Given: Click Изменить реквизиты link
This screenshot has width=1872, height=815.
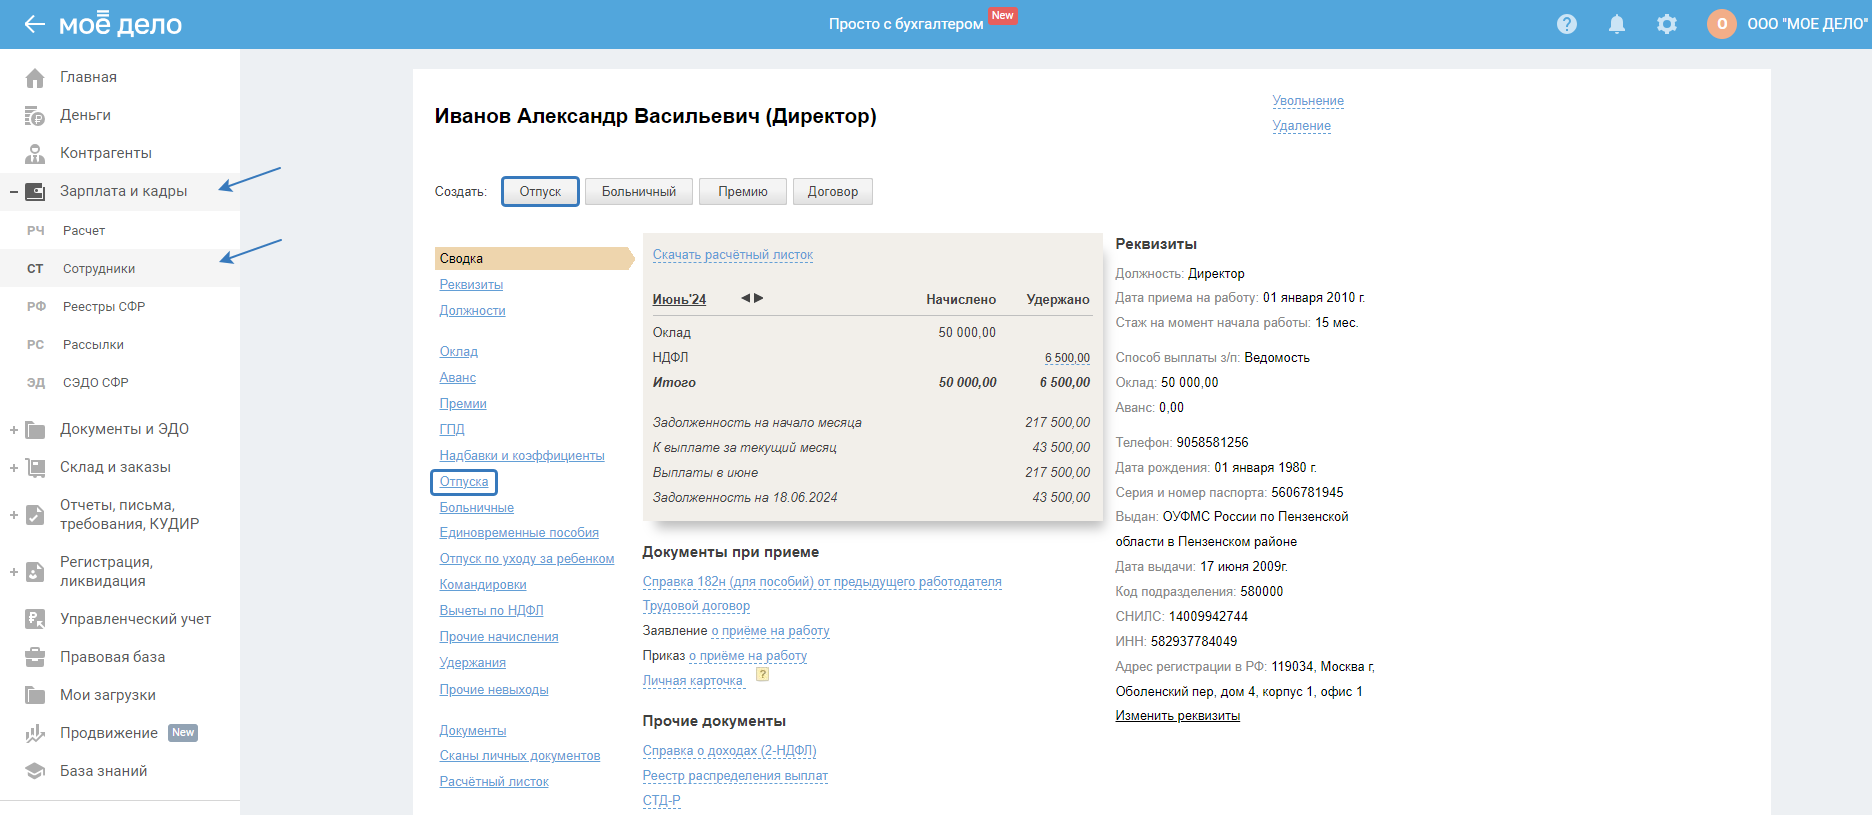Looking at the screenshot, I should click(1177, 716).
